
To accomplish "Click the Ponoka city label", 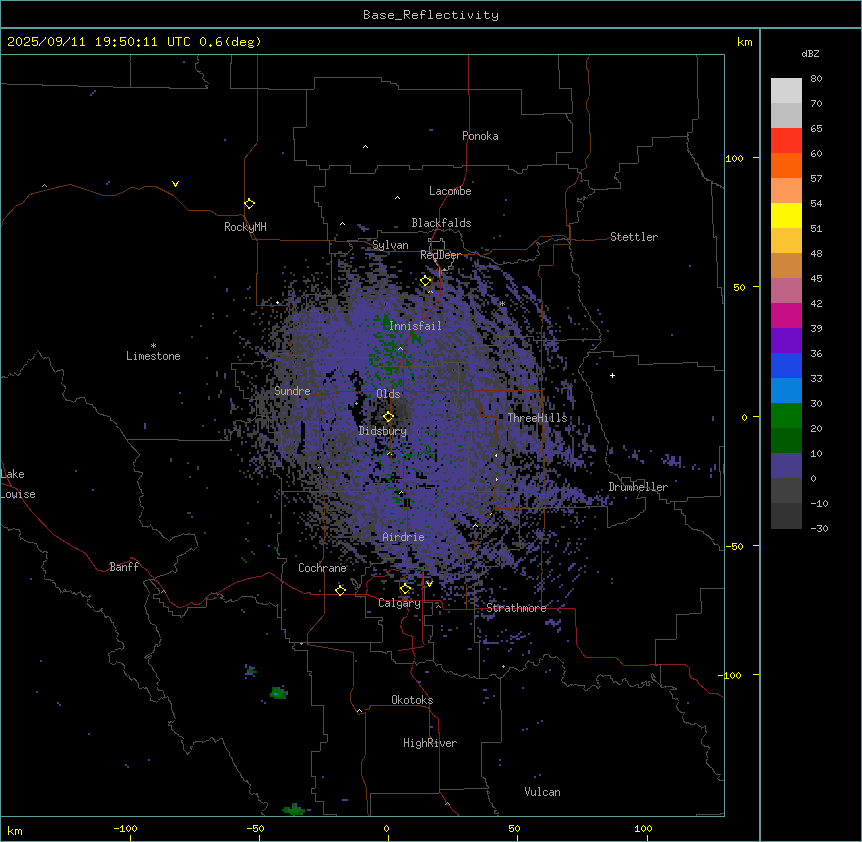I will (x=480, y=136).
